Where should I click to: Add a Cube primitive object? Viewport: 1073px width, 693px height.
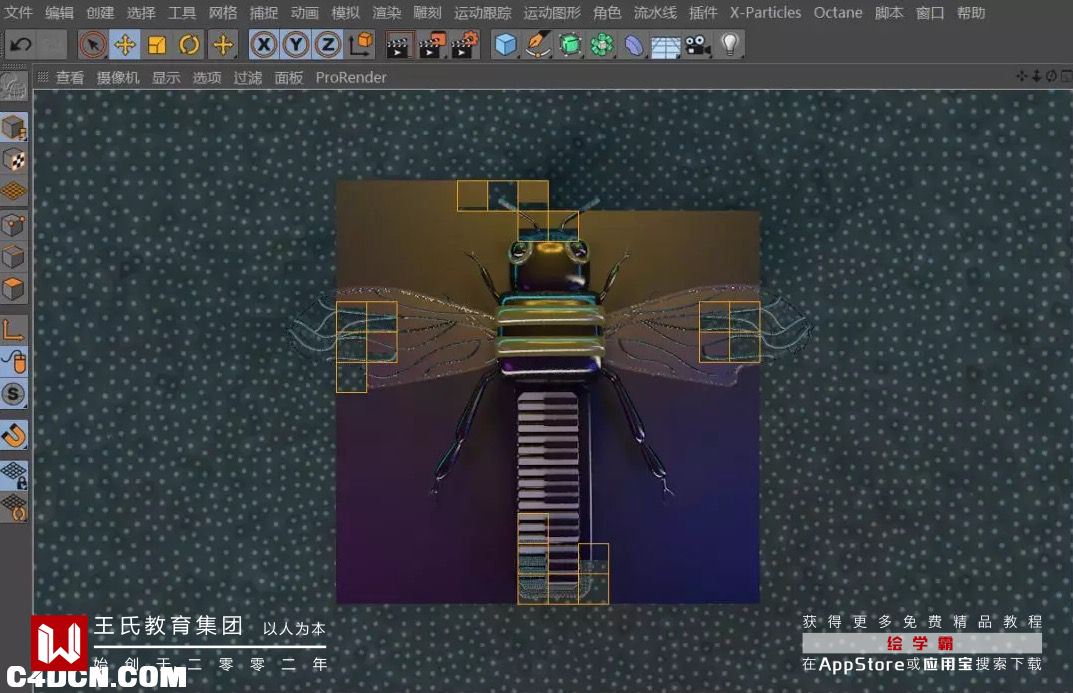pos(506,45)
